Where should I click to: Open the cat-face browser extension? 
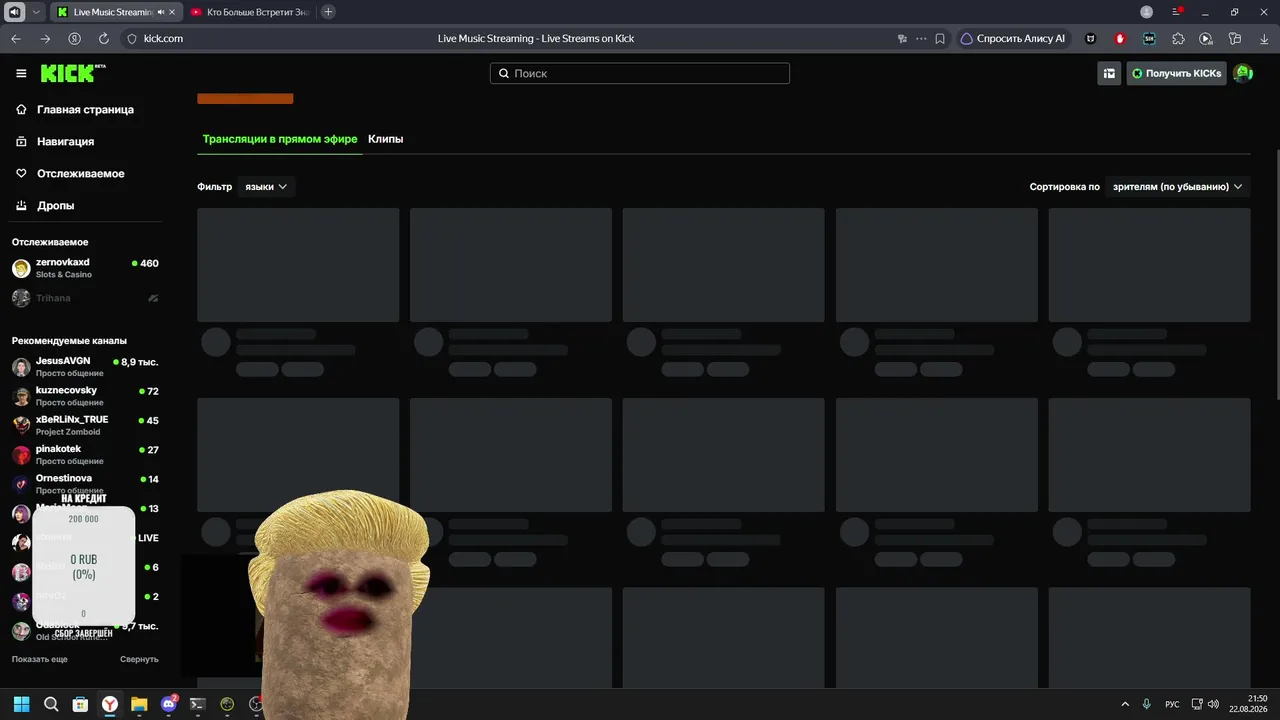(1091, 38)
